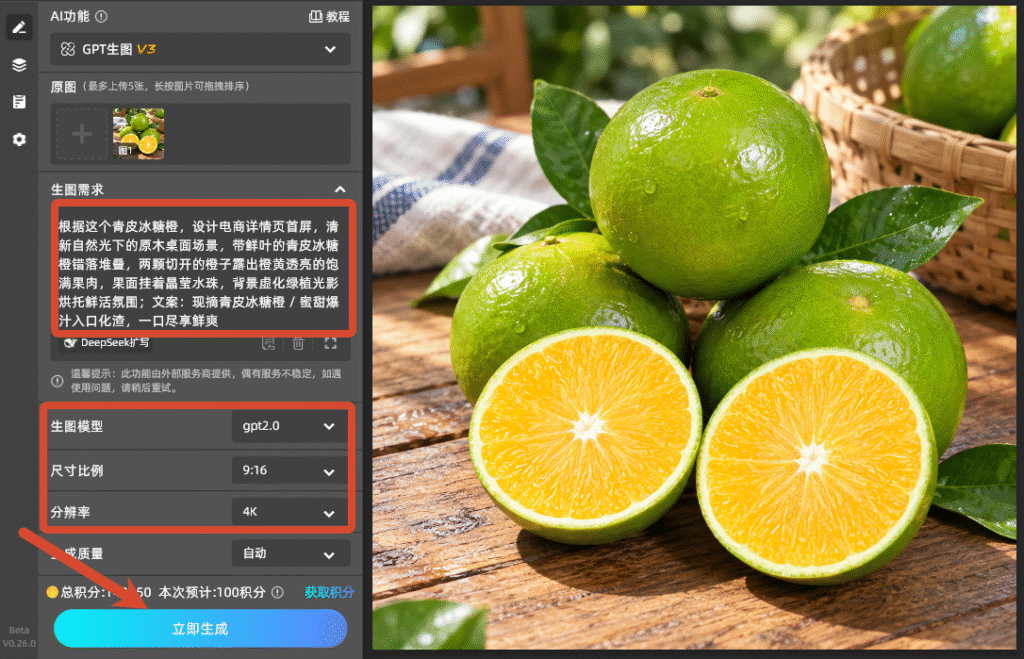
Task: Expand prompt box with fullscreen icon
Action: [x=330, y=344]
